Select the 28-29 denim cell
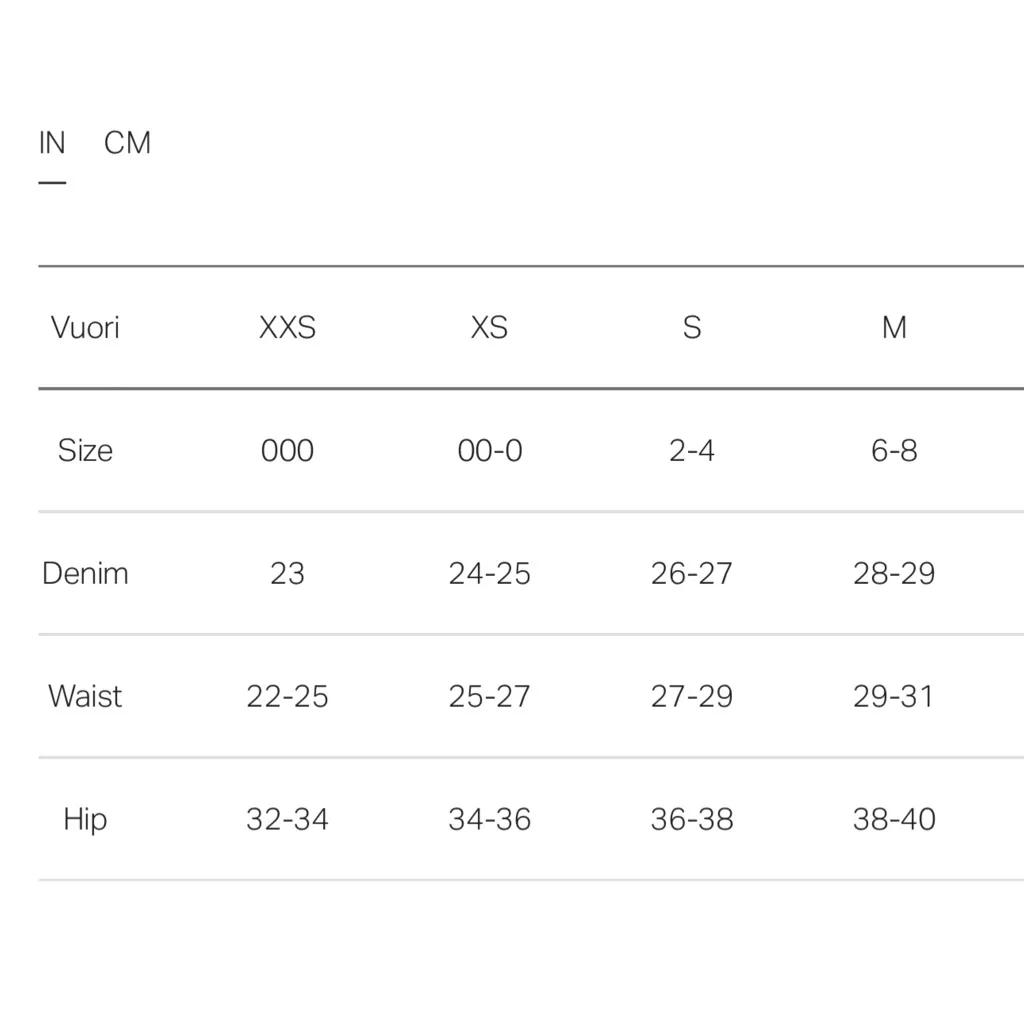Viewport: 1024px width, 1024px height. (894, 574)
